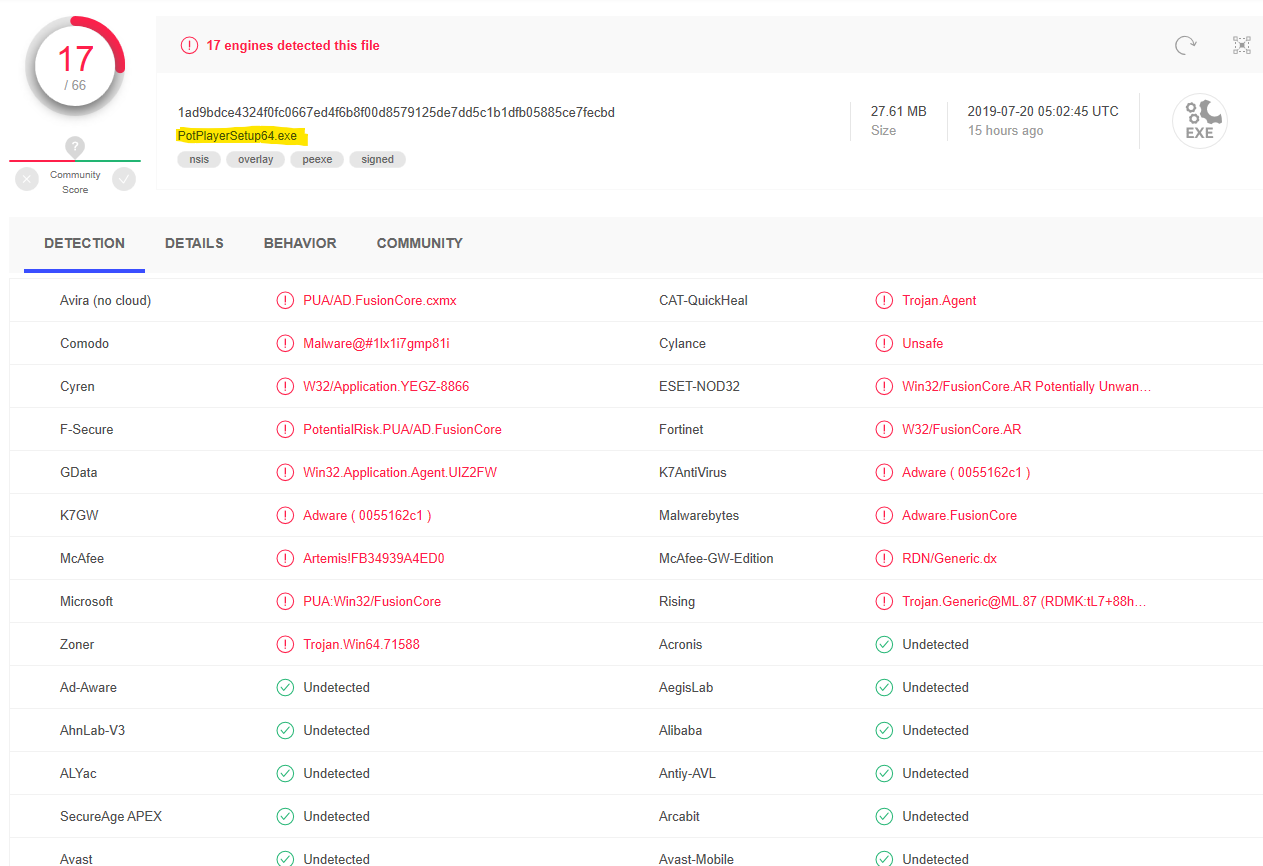Image resolution: width=1263 pixels, height=866 pixels.
Task: Click the Arcabit engine name
Action: (x=680, y=816)
